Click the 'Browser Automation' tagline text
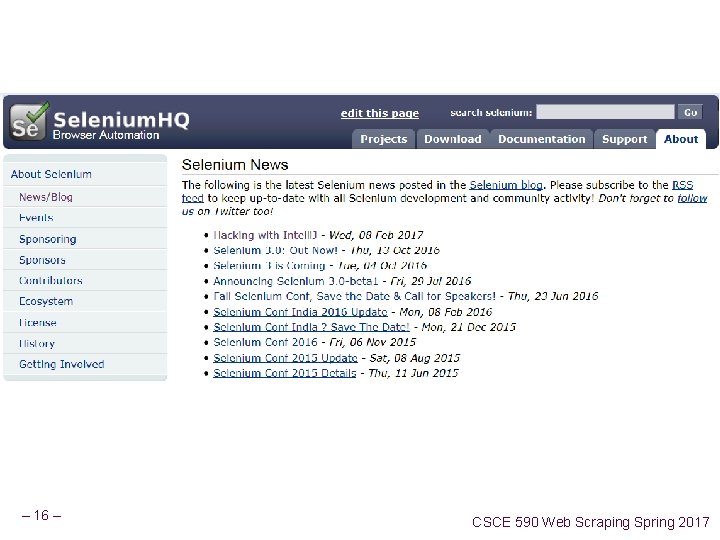 pyautogui.click(x=106, y=135)
